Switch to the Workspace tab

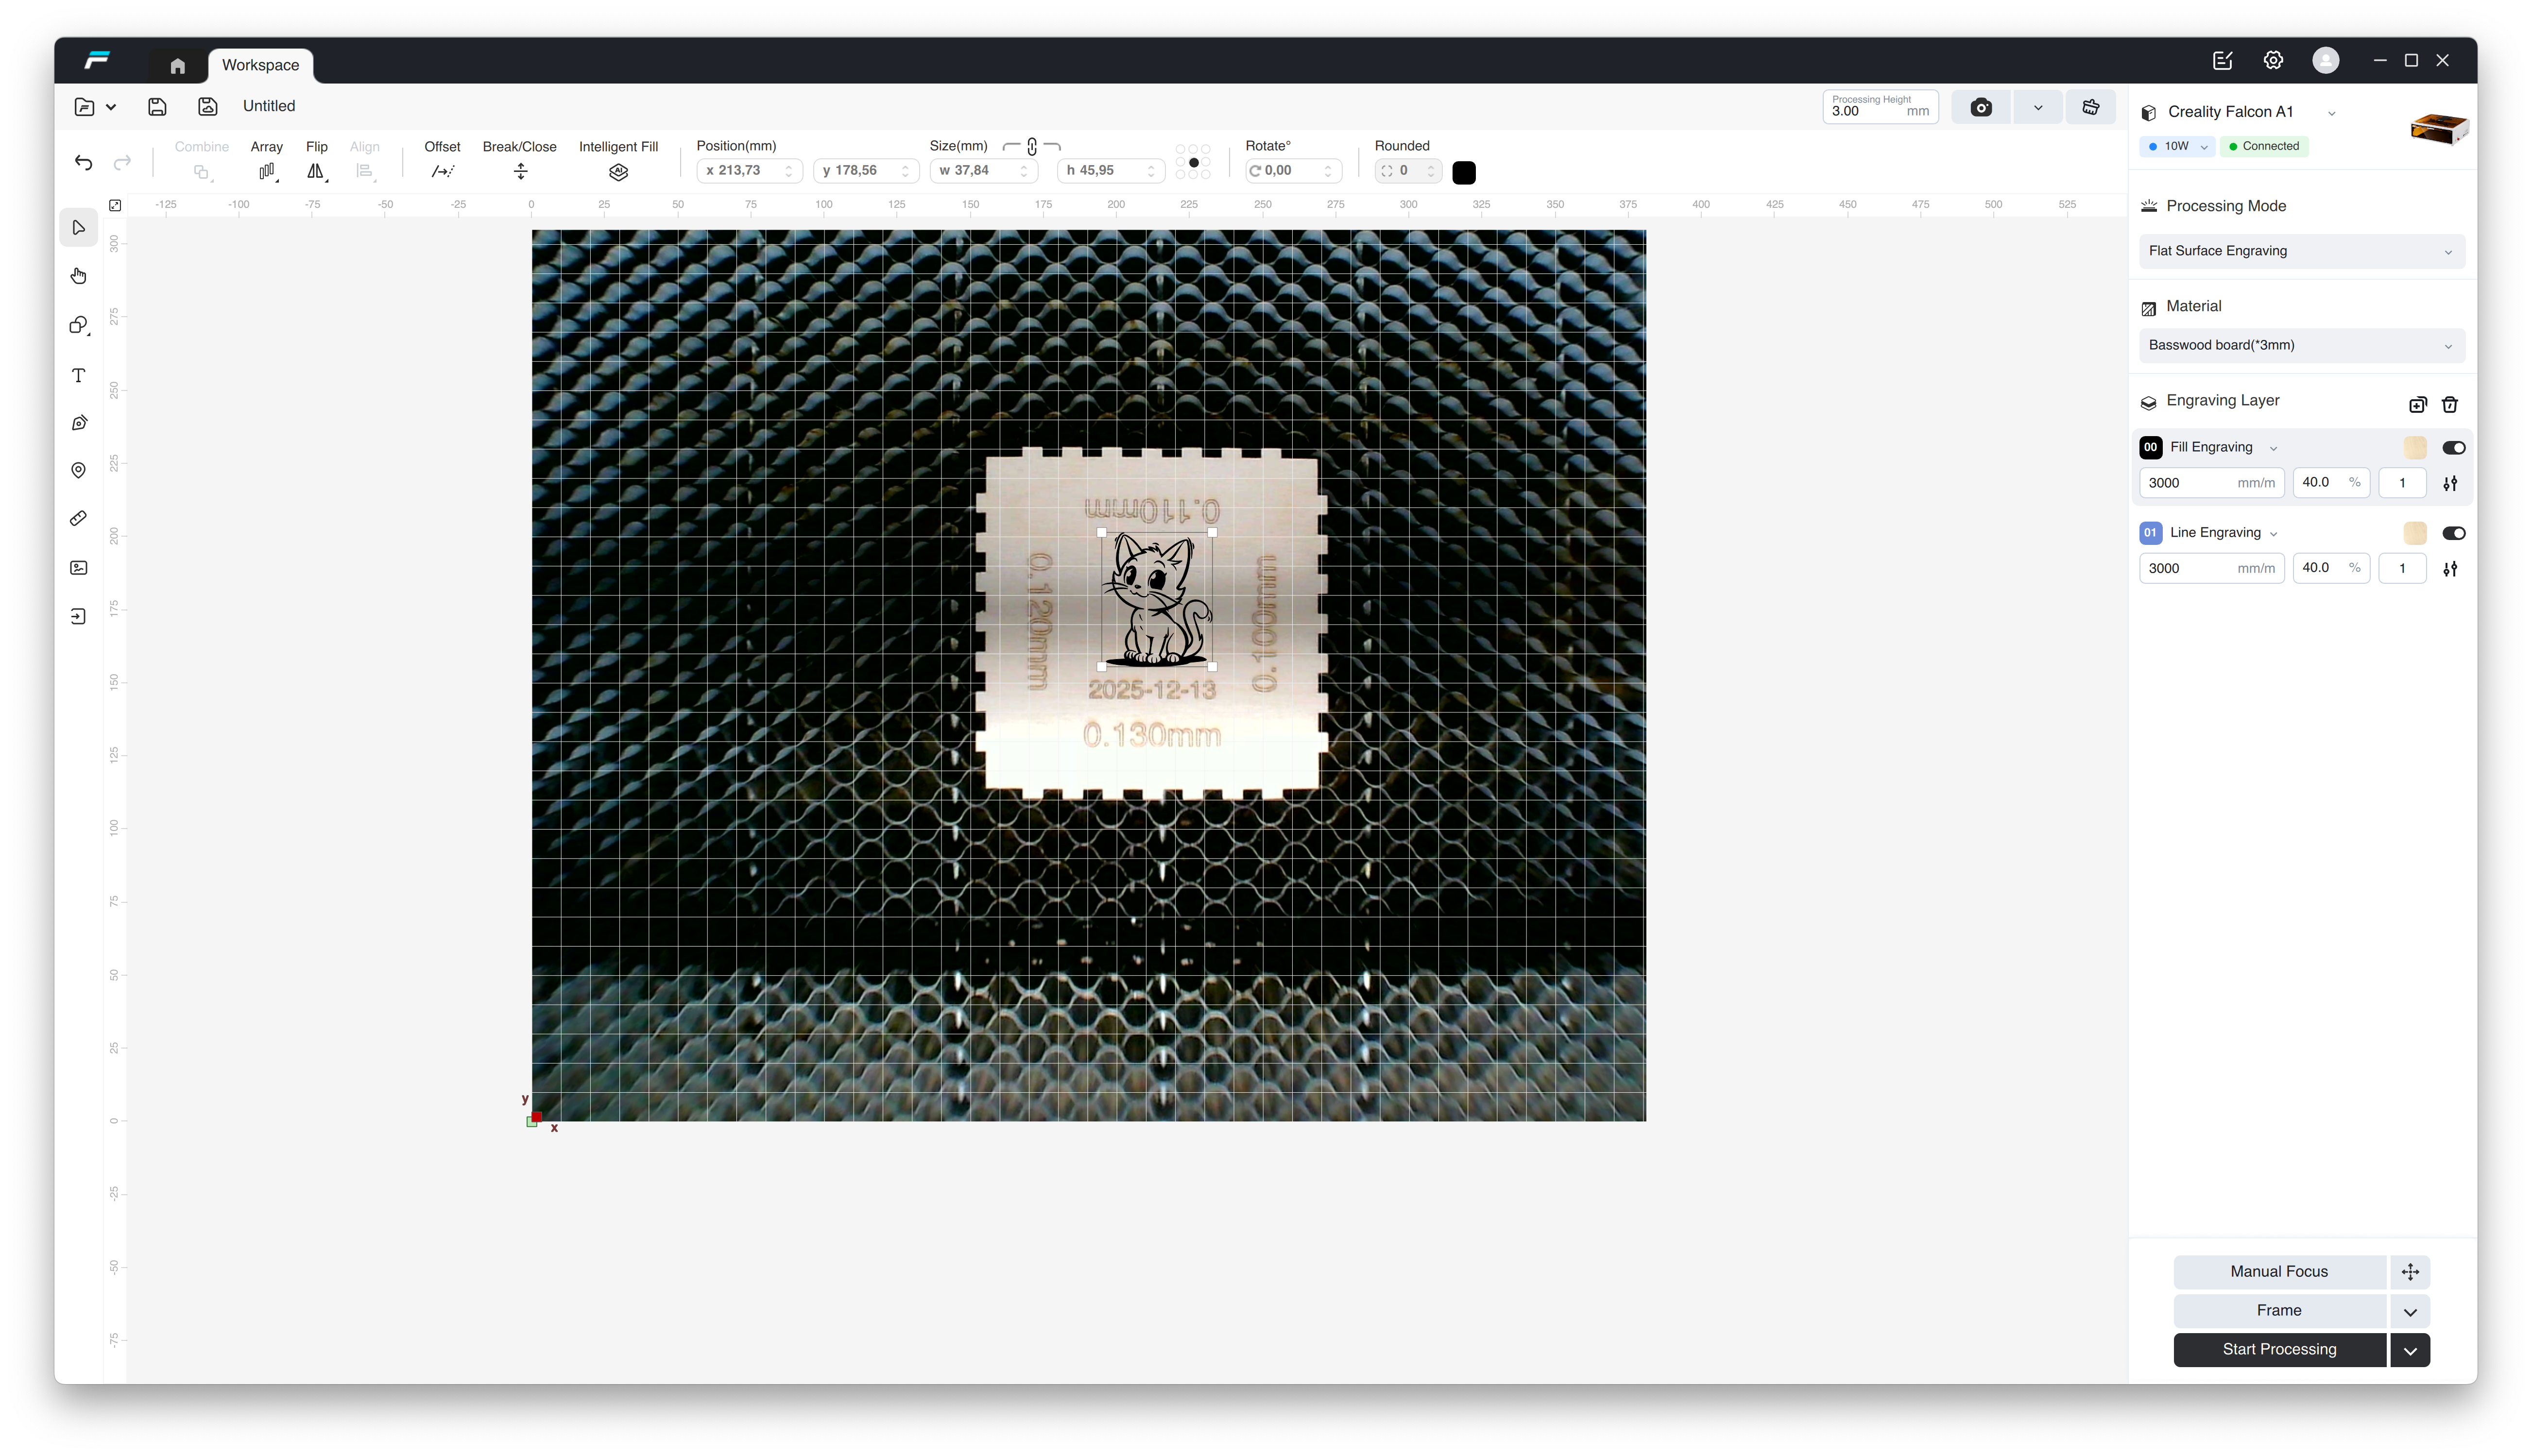260,65
